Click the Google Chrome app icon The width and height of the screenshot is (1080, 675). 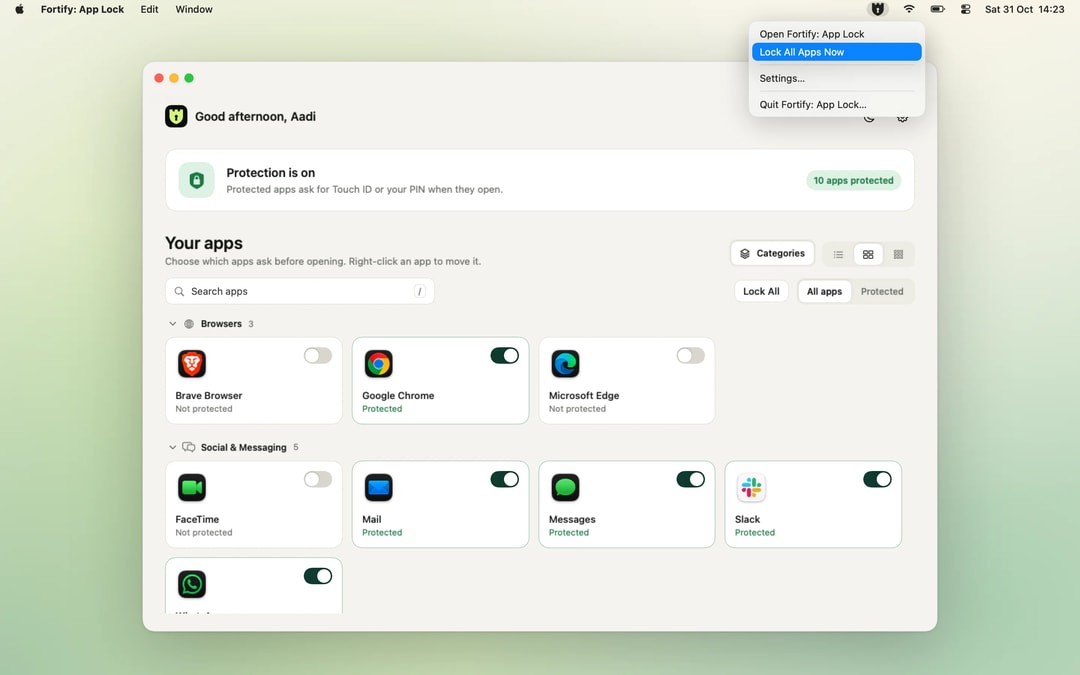pyautogui.click(x=378, y=364)
